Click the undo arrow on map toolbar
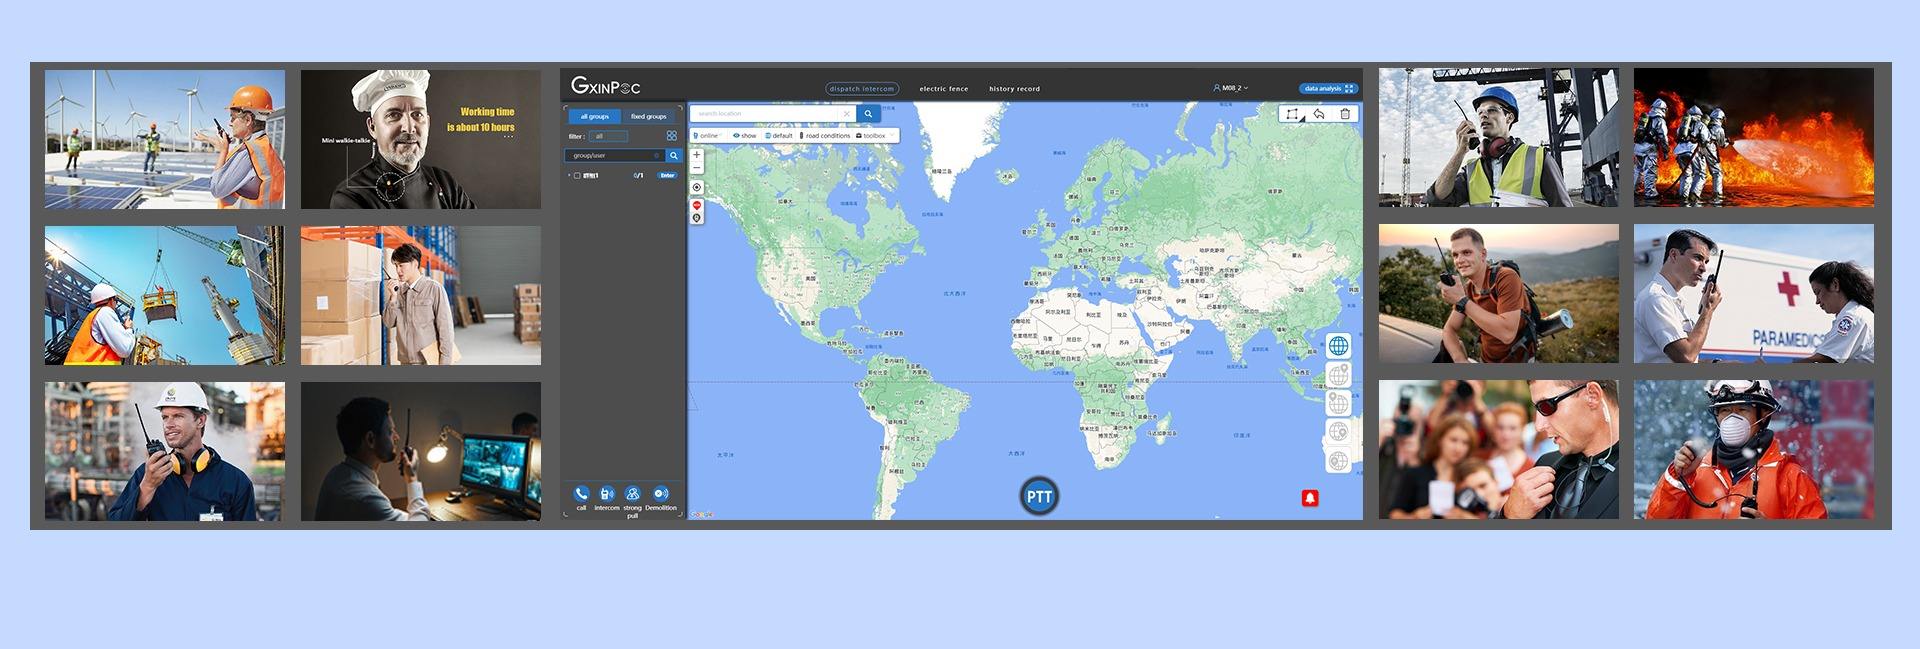This screenshot has height=649, width=1920. coord(1319,114)
